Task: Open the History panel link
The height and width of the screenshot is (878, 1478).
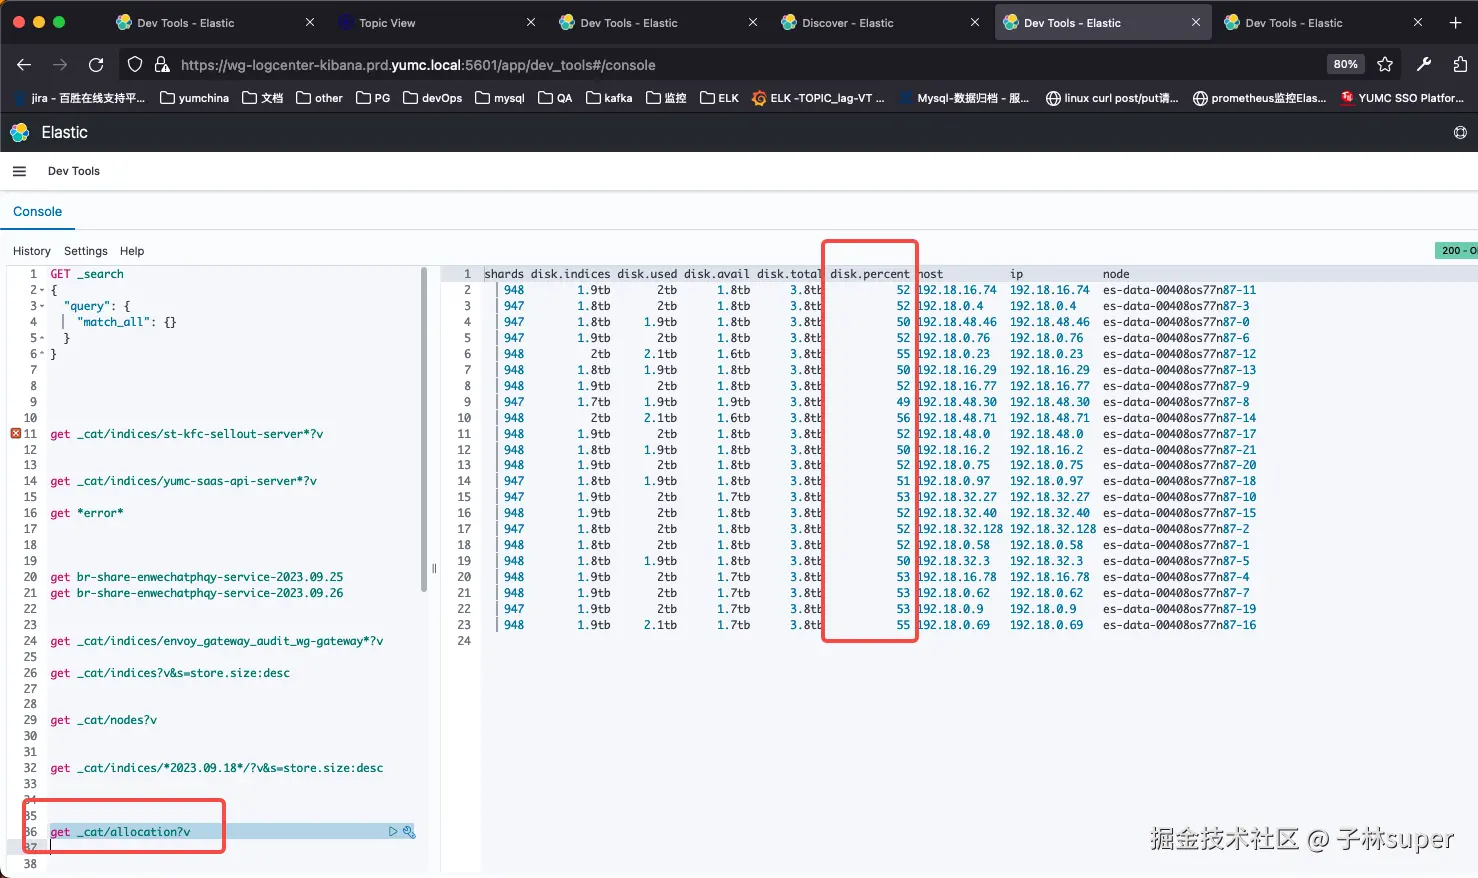Action: click(31, 251)
